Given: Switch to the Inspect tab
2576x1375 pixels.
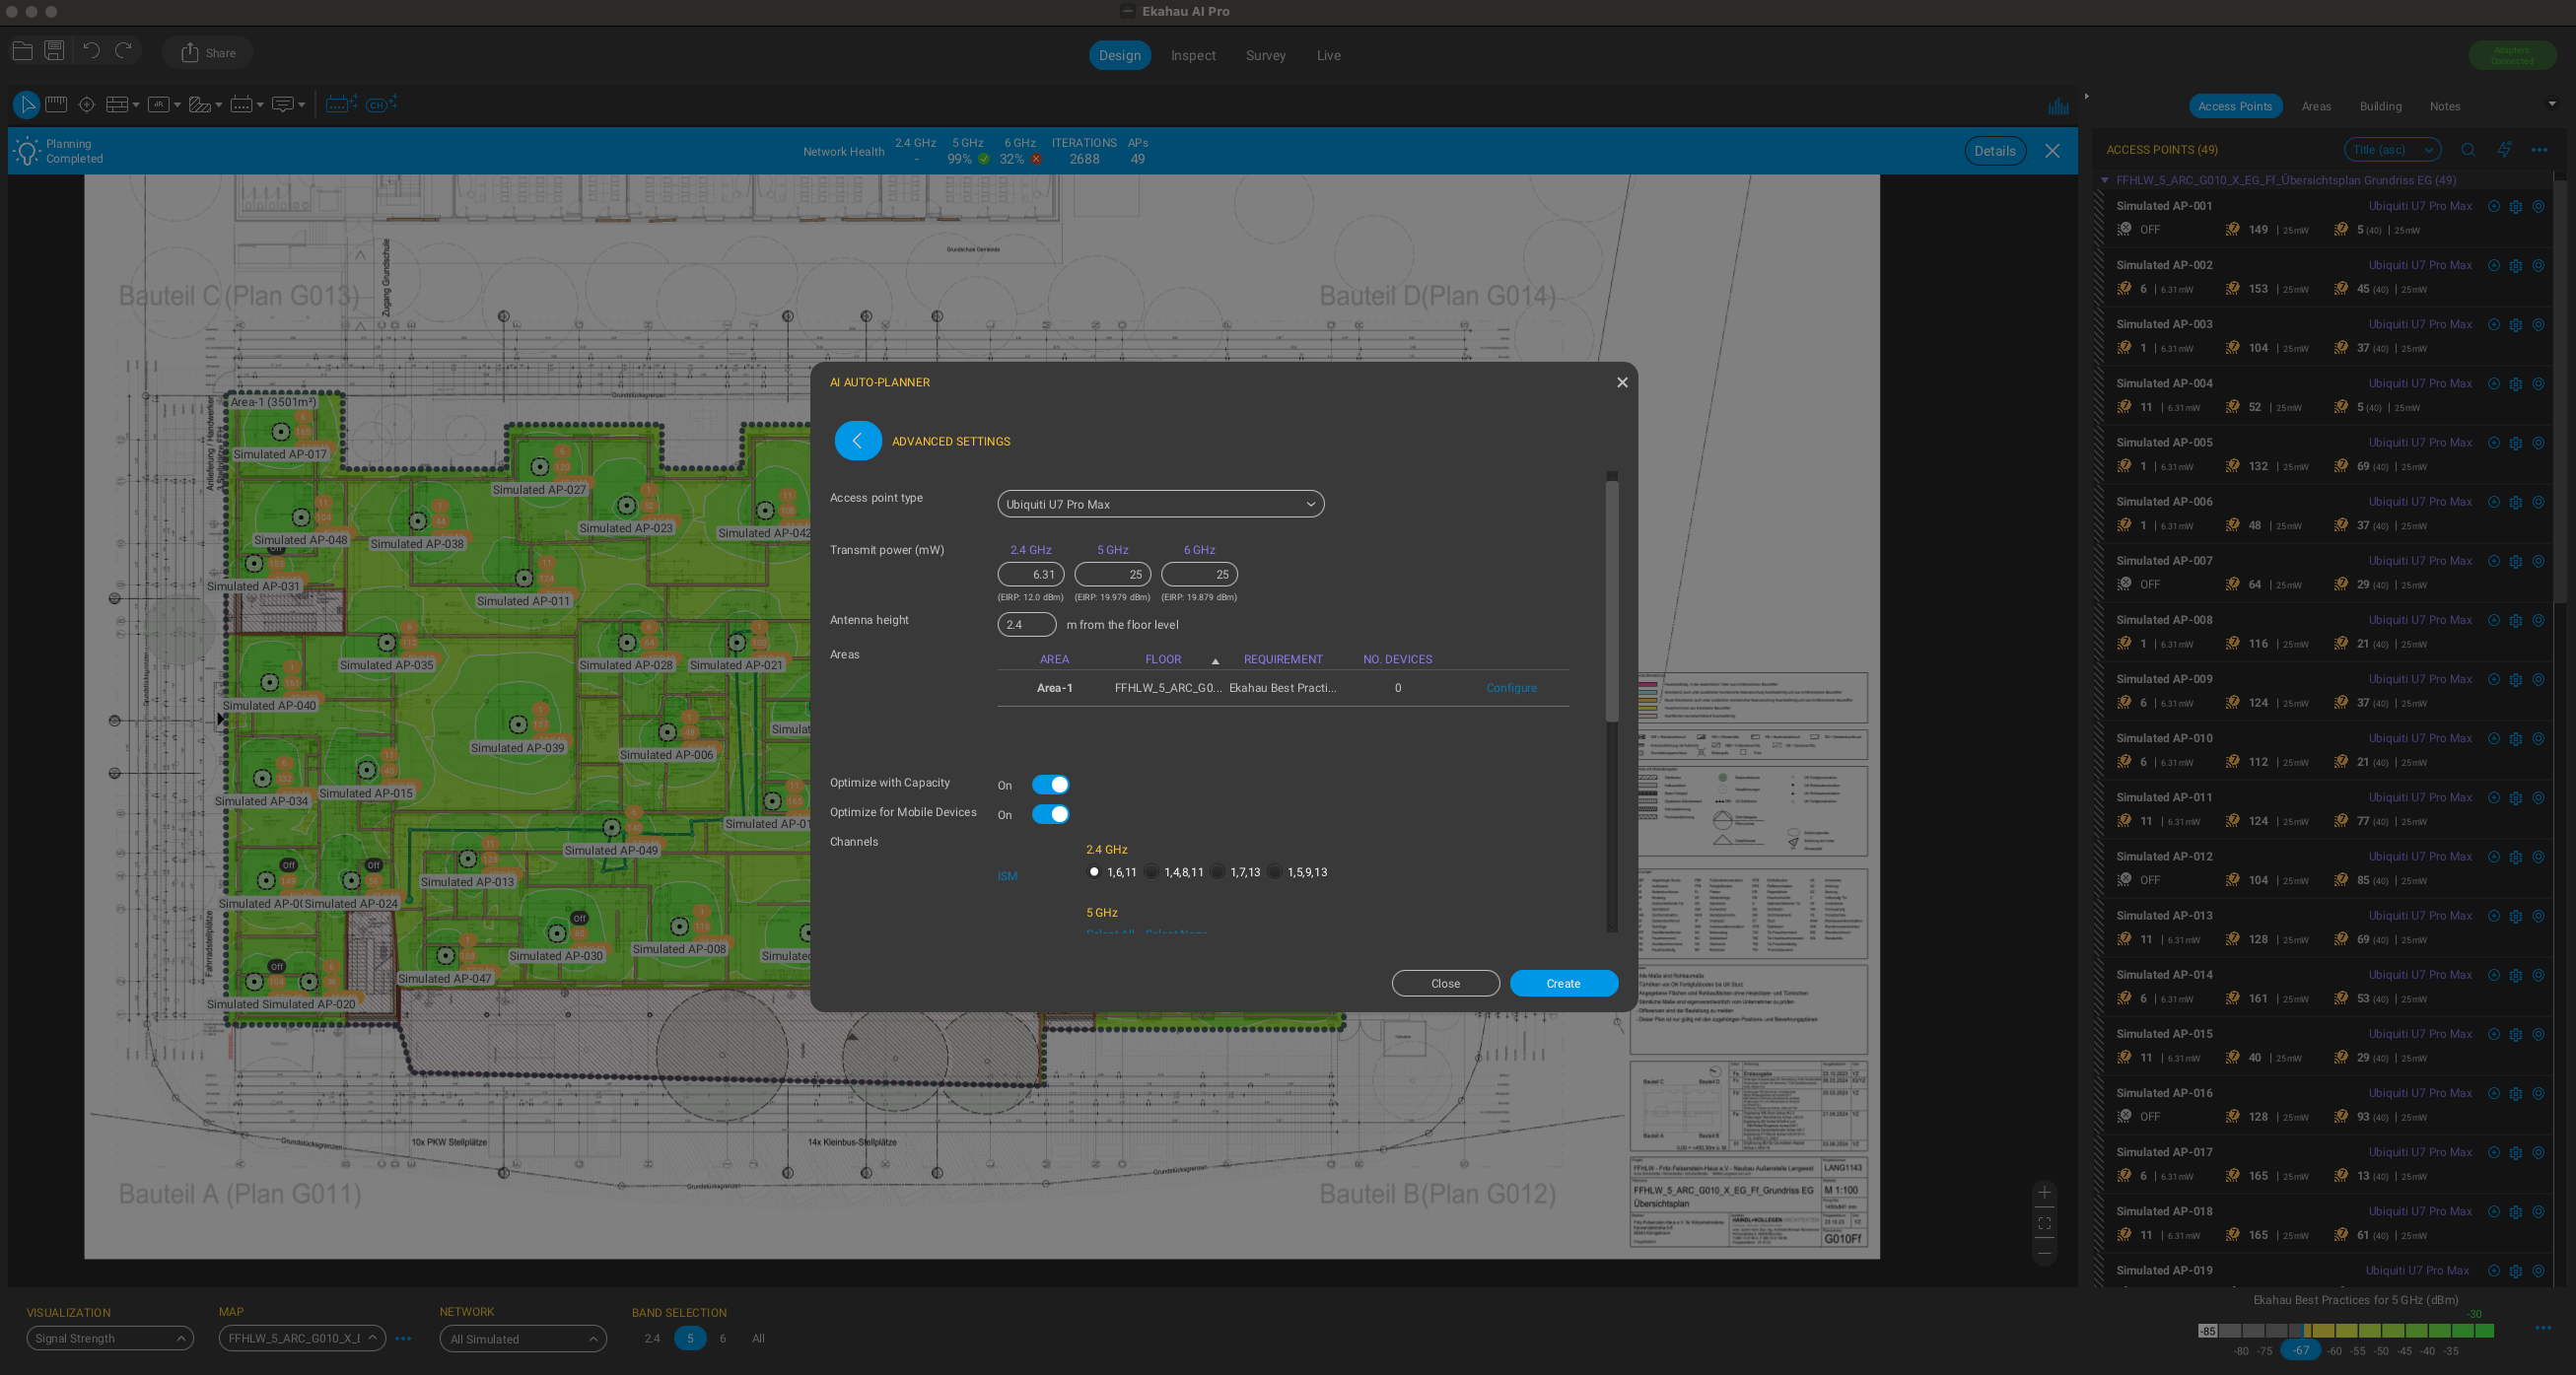Looking at the screenshot, I should tap(1193, 56).
